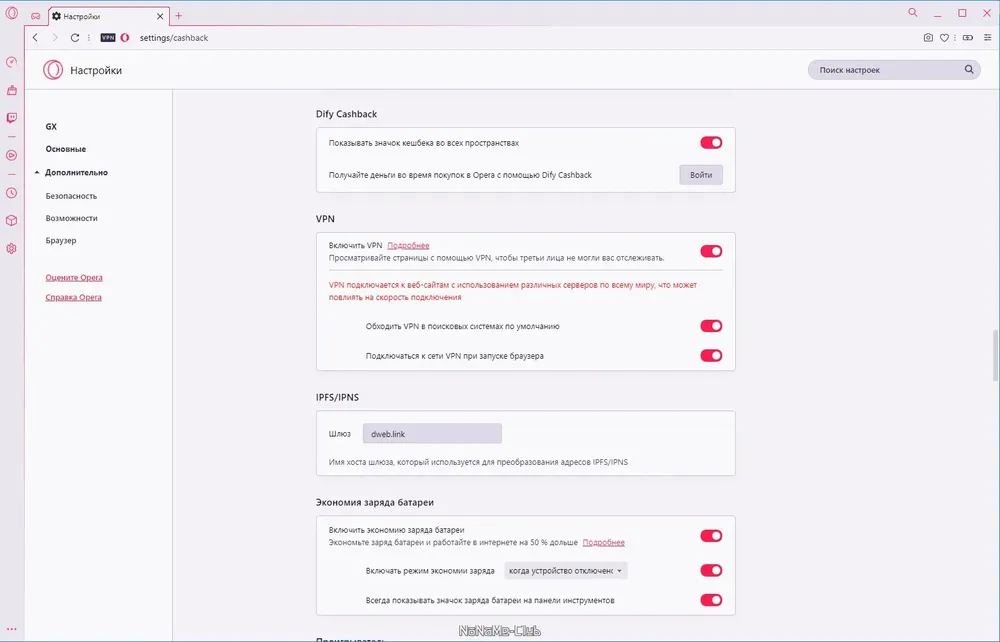The width and height of the screenshot is (1000, 642).
Task: Click Dify Cashback section heading
Action: [346, 114]
